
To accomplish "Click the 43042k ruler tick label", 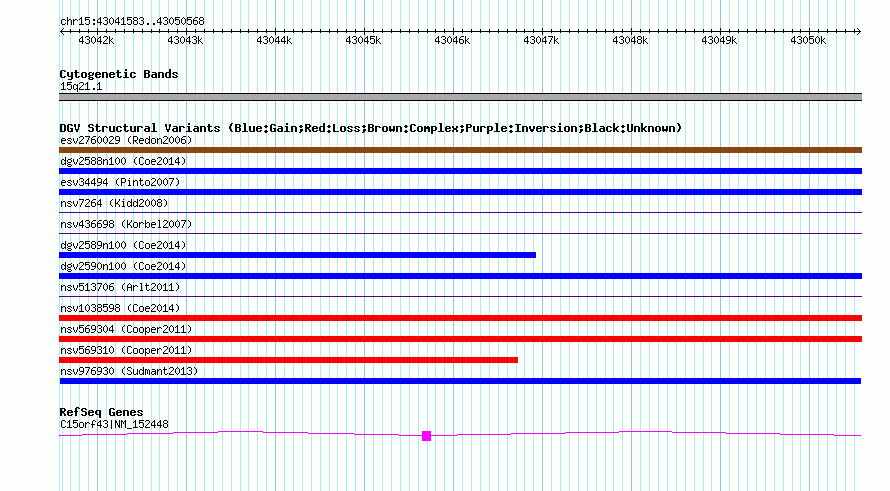I will pyautogui.click(x=96, y=40).
